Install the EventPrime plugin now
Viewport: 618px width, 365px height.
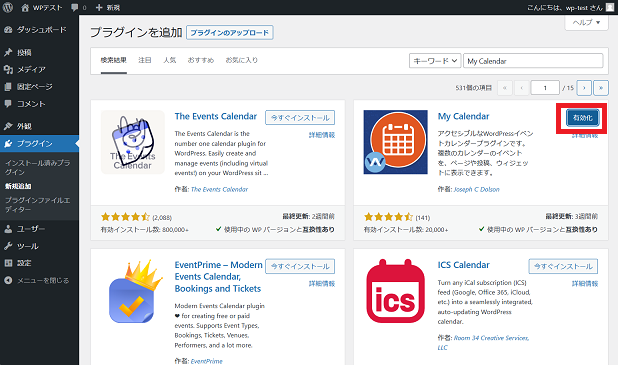(300, 266)
